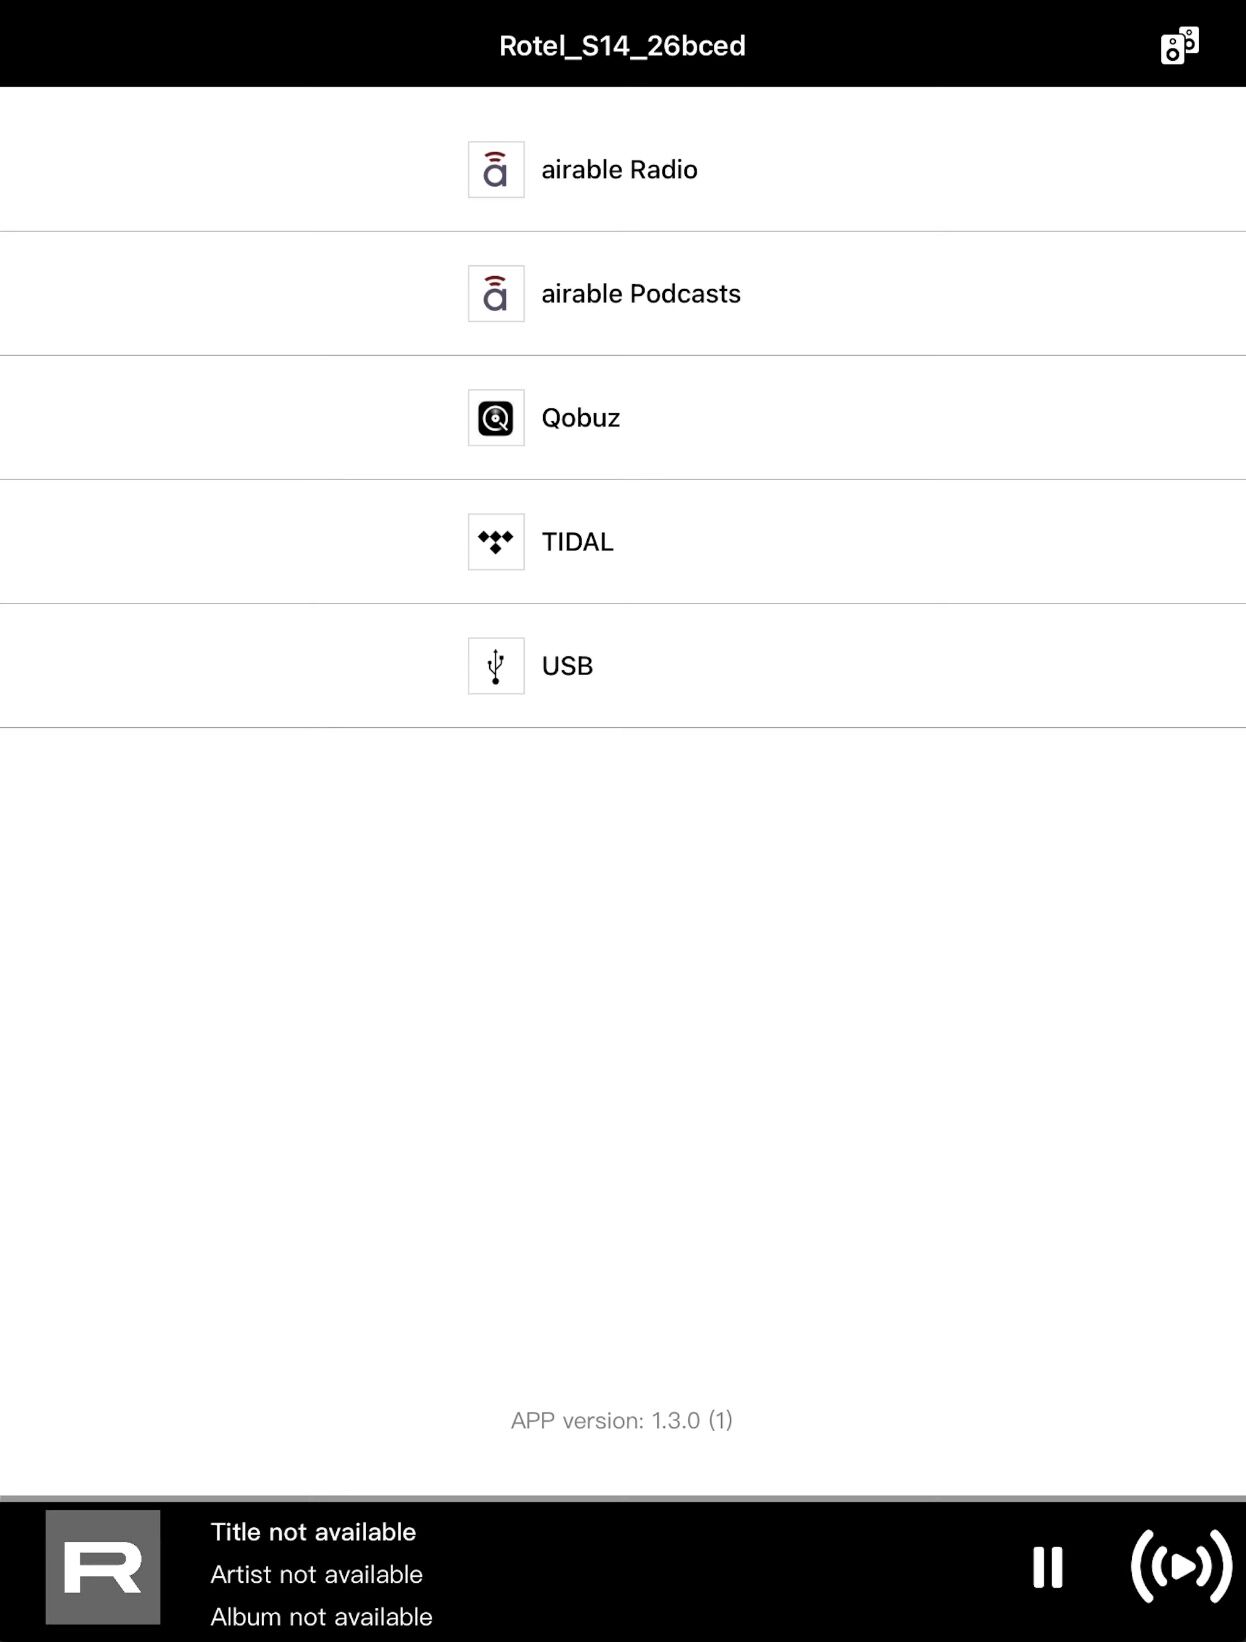Tap the airable Radio logo icon
This screenshot has width=1246, height=1642.
[496, 169]
